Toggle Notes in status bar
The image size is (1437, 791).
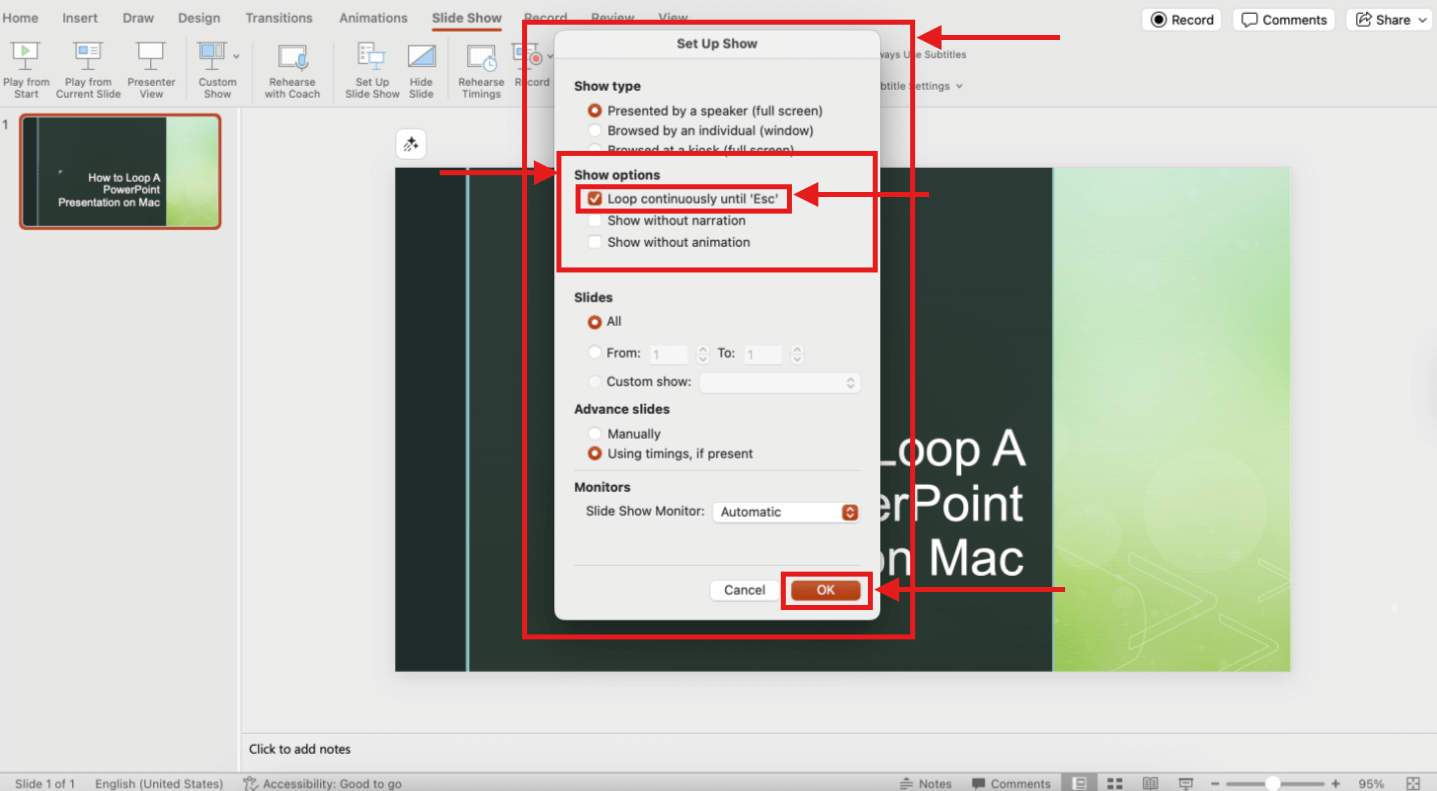(926, 784)
